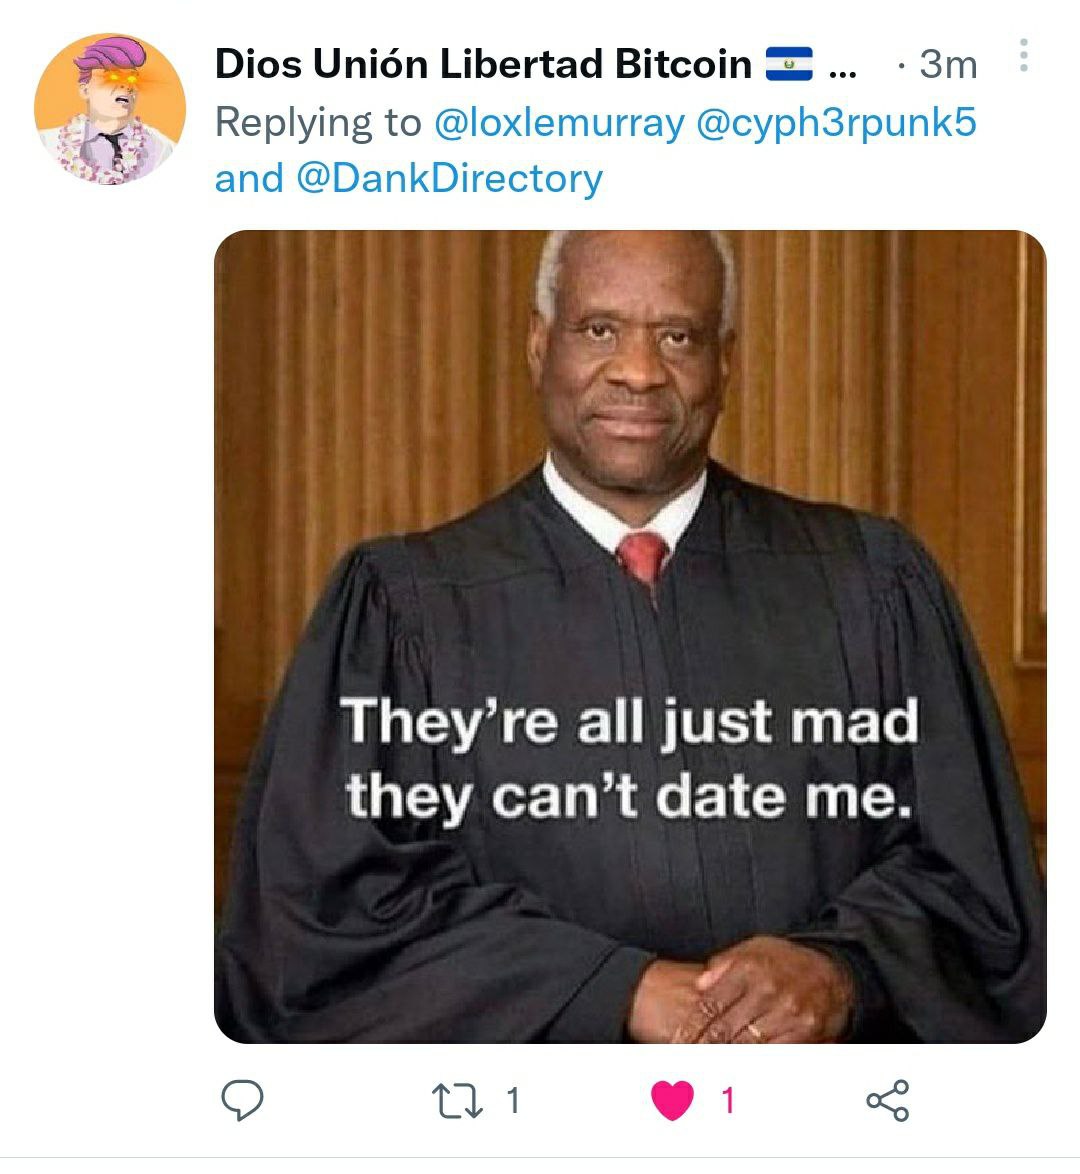
Task: Tap the "Replying to" label
Action: 318,122
